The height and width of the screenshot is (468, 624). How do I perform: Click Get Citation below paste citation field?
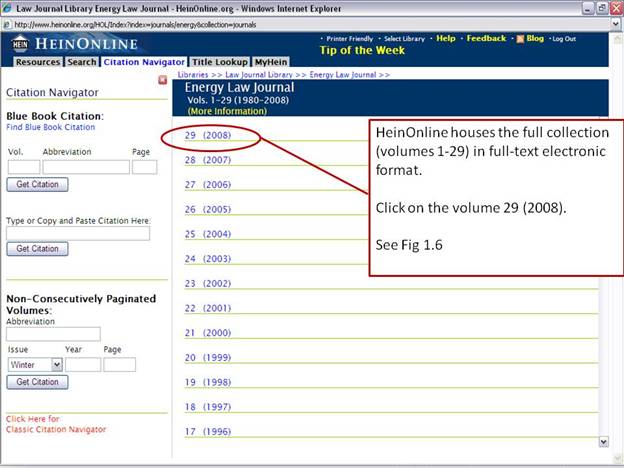point(37,249)
